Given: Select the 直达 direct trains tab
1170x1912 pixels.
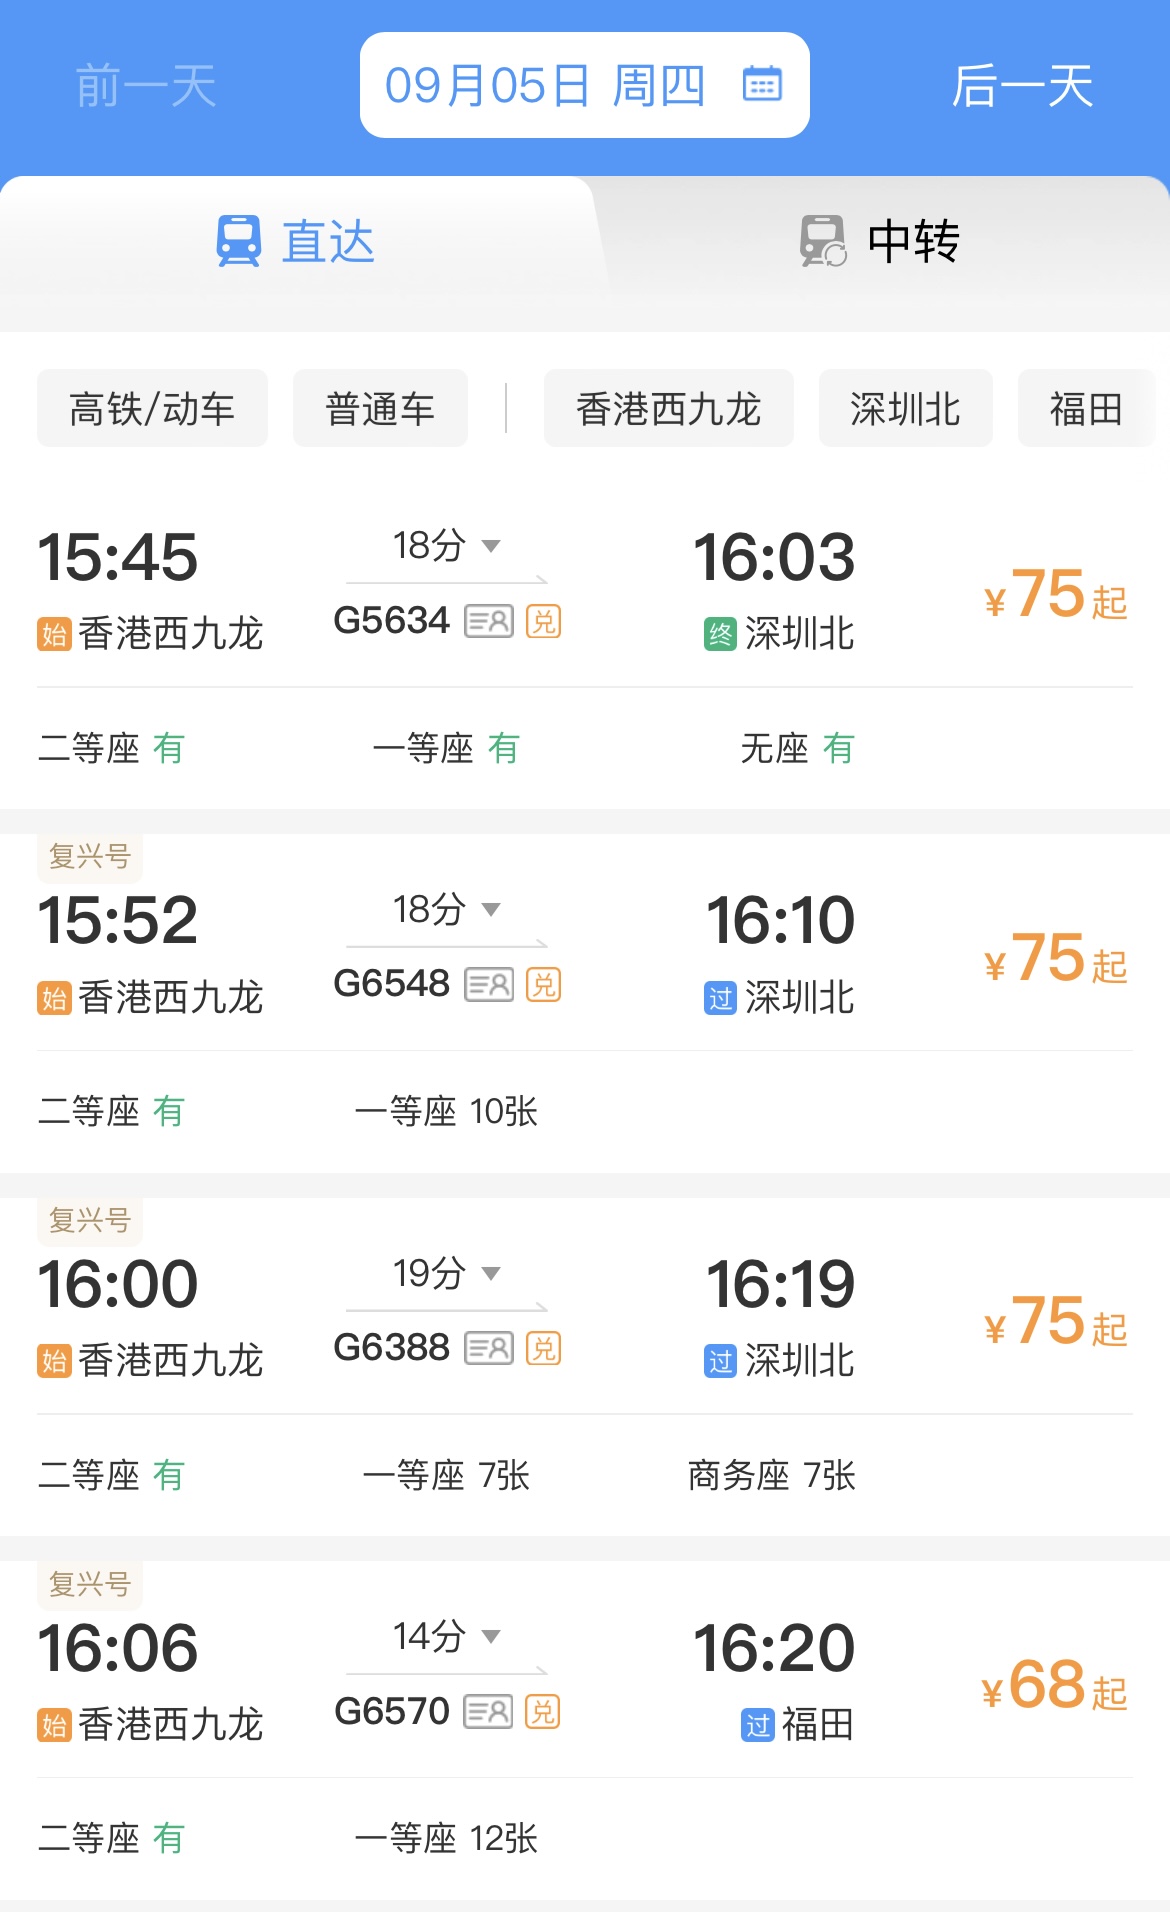Looking at the screenshot, I should pos(297,242).
